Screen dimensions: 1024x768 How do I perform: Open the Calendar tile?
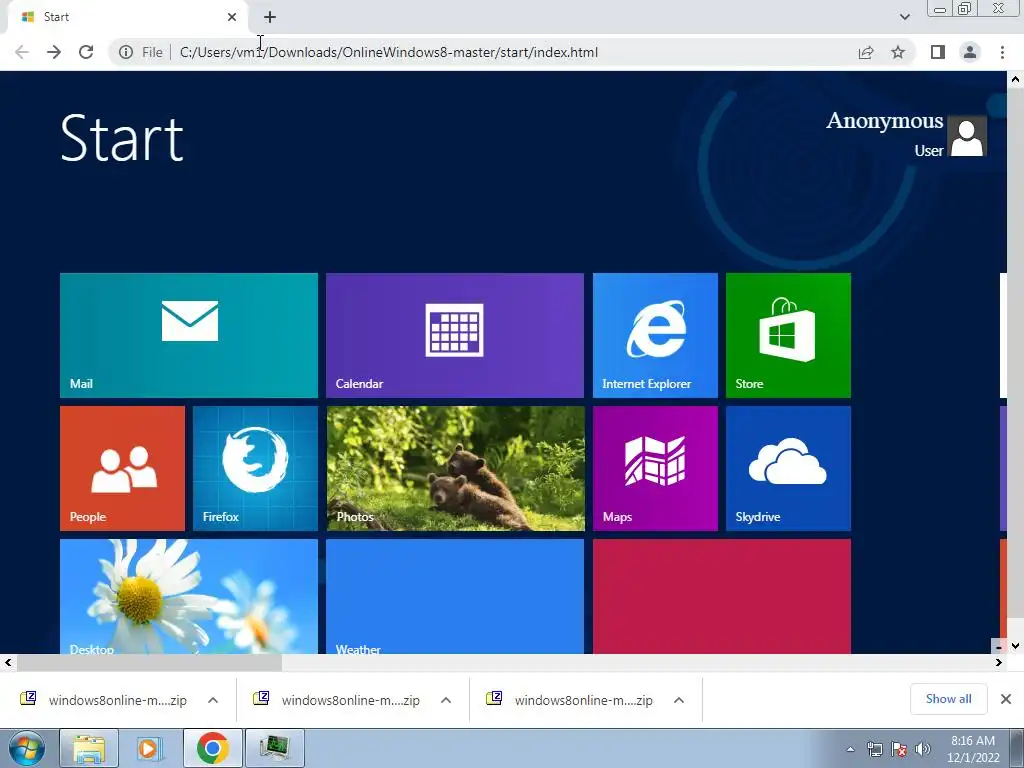click(455, 335)
